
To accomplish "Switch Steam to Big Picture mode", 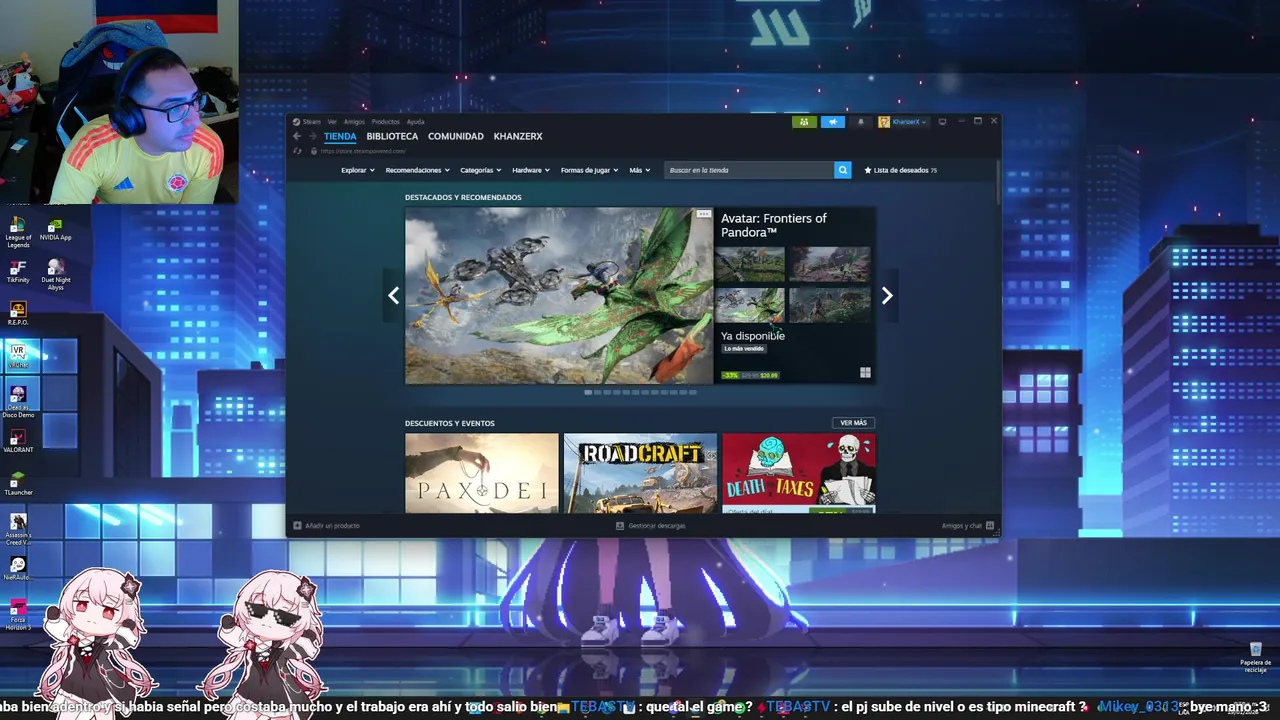I will tap(942, 122).
